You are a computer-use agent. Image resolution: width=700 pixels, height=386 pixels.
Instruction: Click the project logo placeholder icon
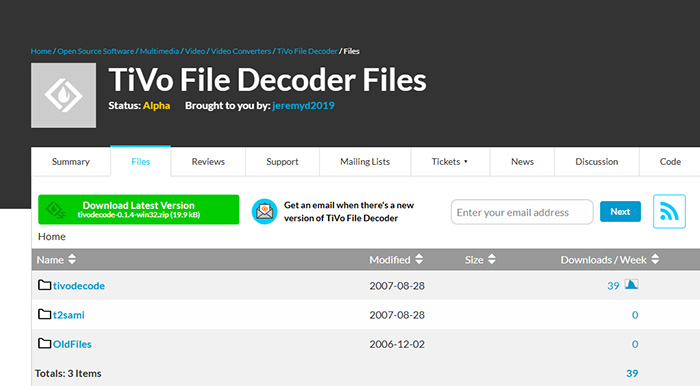tap(63, 95)
